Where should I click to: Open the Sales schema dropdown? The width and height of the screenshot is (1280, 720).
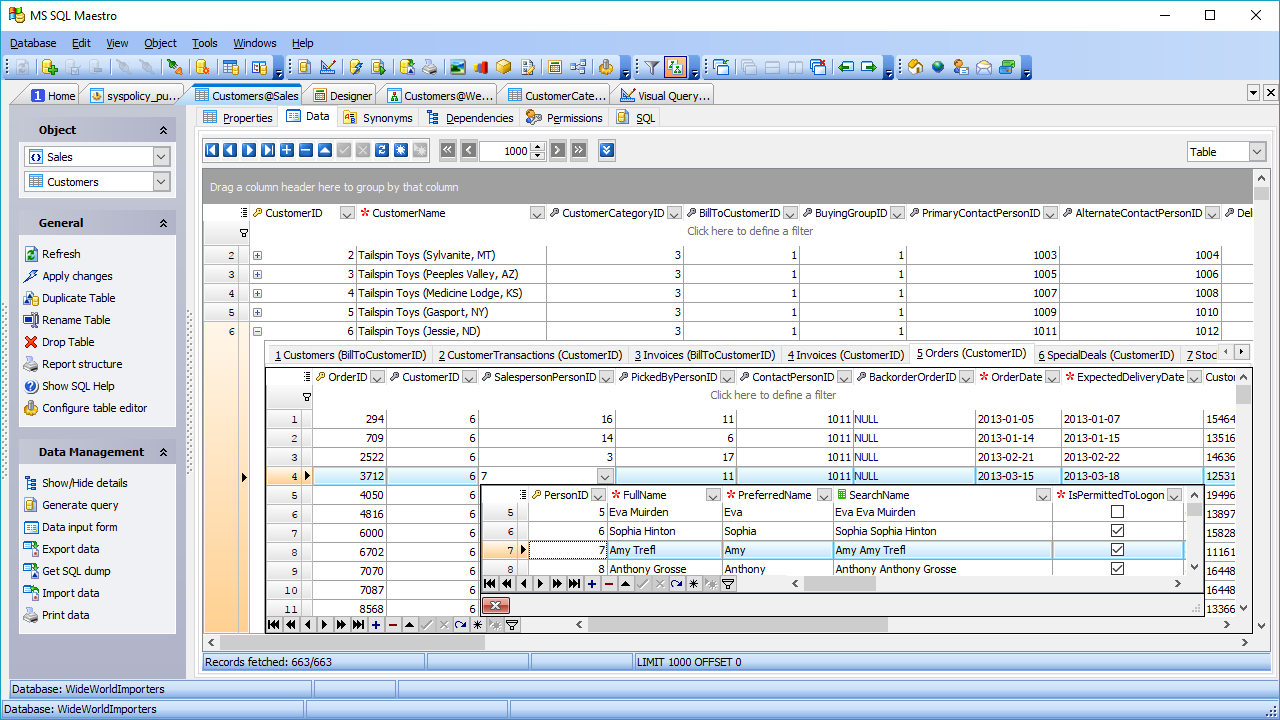pos(161,157)
